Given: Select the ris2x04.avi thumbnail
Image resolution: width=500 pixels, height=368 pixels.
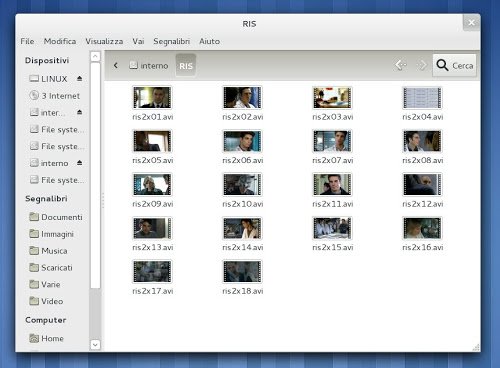Looking at the screenshot, I should [422, 98].
